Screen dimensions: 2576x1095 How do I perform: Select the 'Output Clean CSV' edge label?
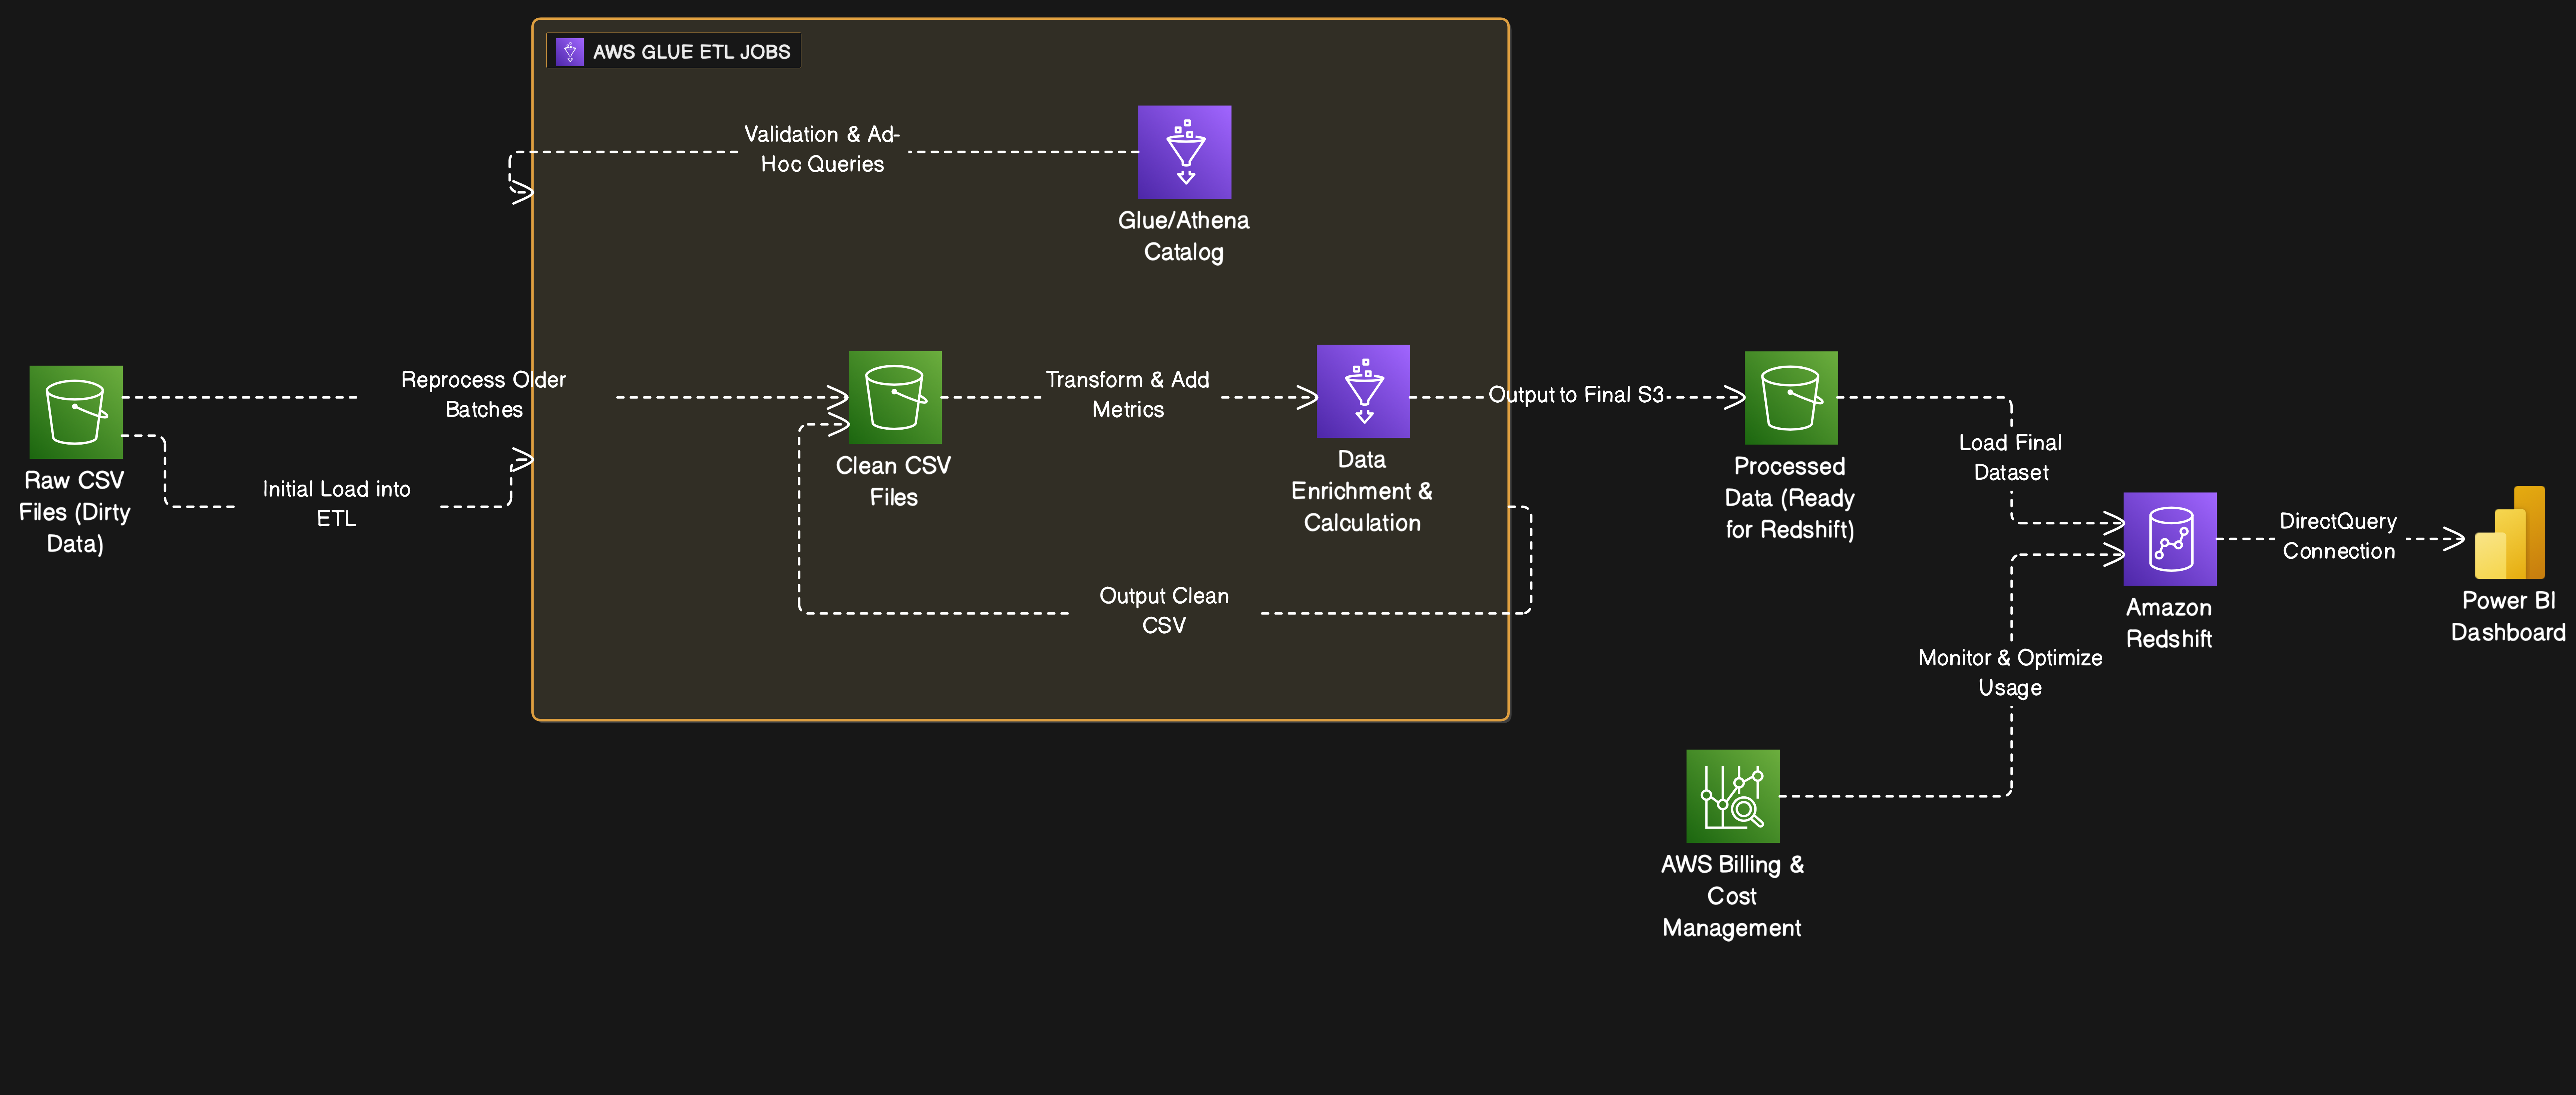pos(1164,611)
